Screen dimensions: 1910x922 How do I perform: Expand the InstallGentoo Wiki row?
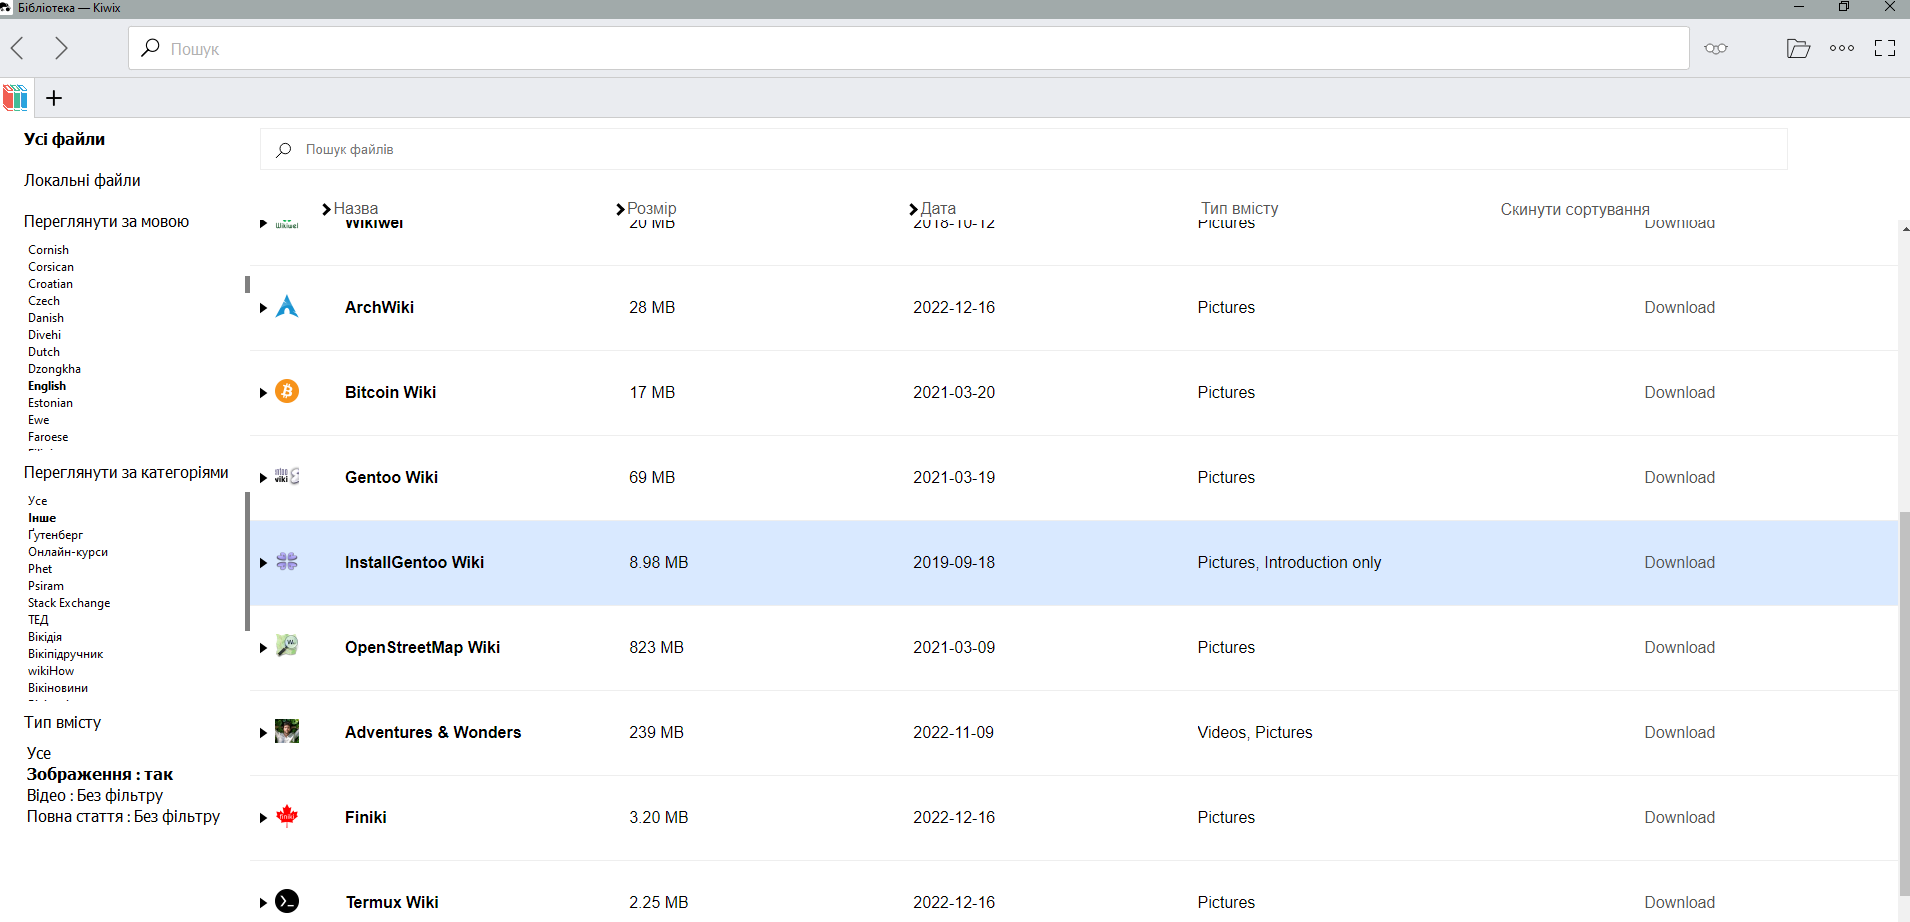[263, 563]
